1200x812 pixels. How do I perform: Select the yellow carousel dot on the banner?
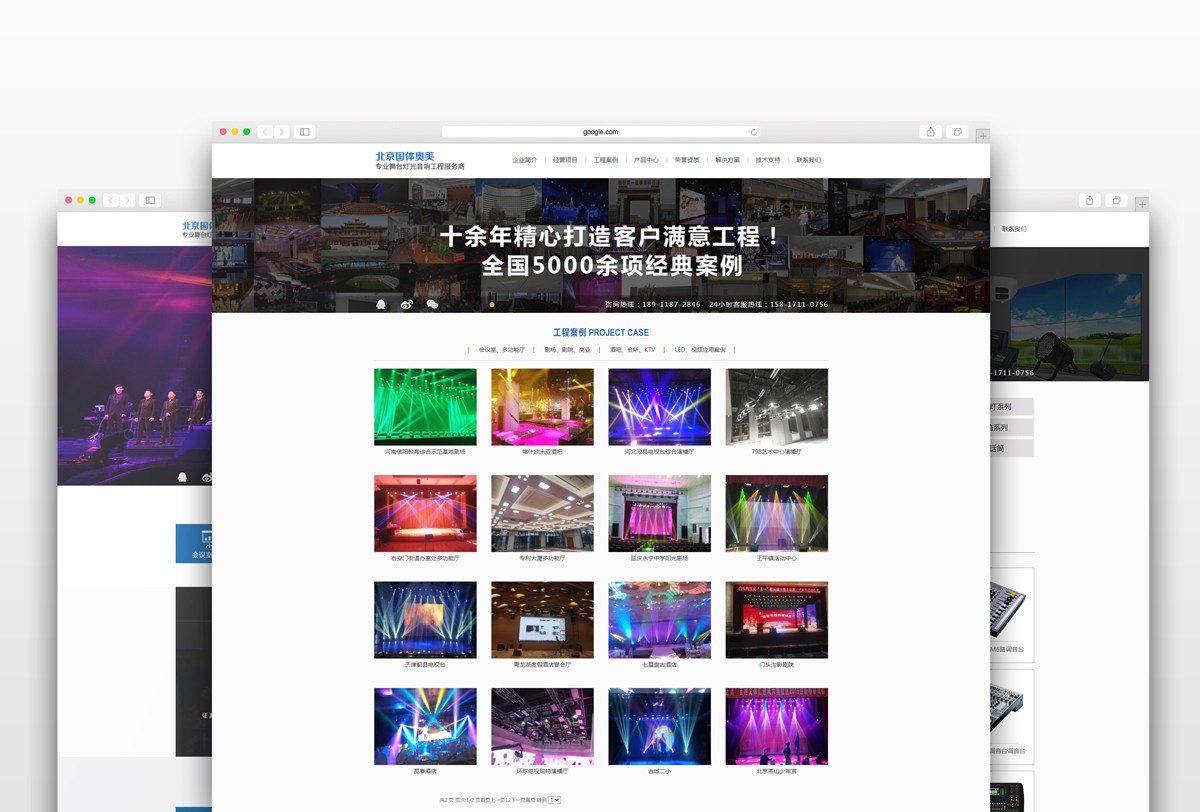491,304
